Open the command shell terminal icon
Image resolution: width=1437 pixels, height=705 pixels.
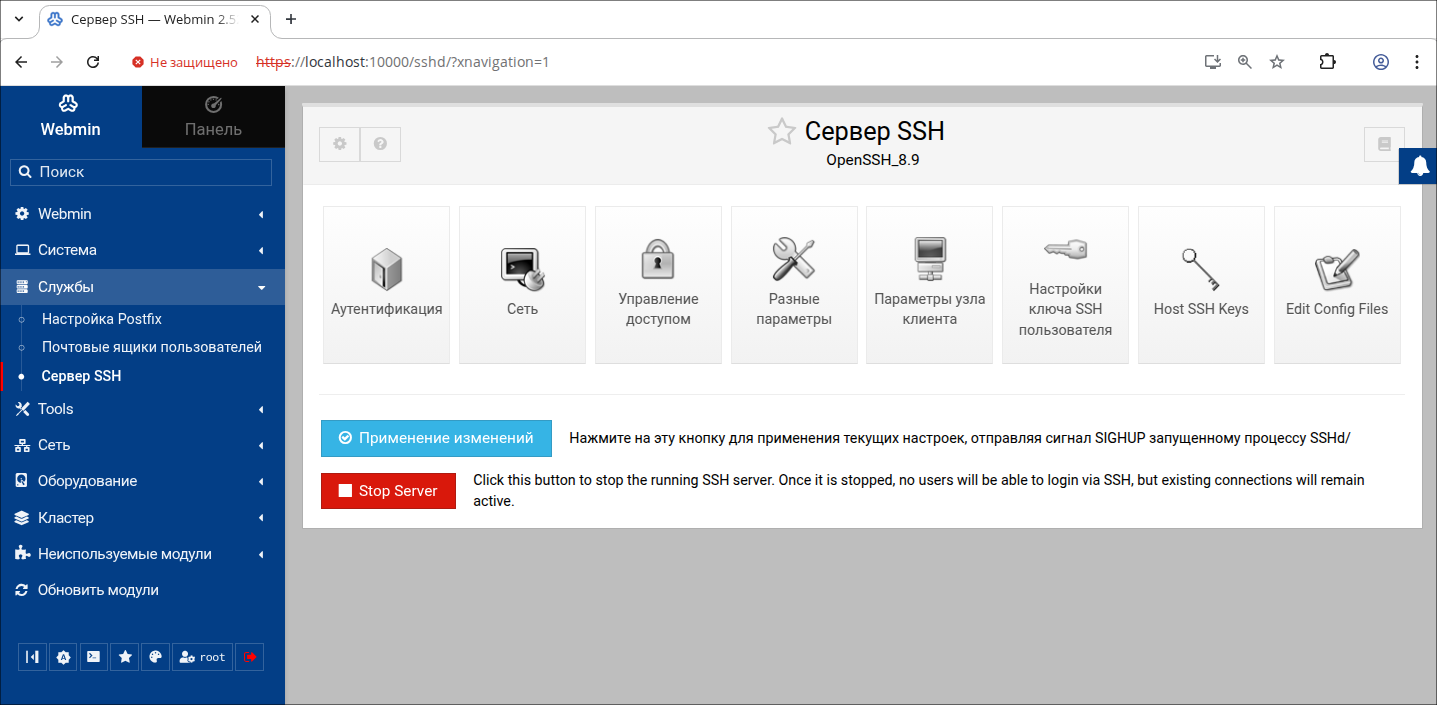click(x=93, y=657)
